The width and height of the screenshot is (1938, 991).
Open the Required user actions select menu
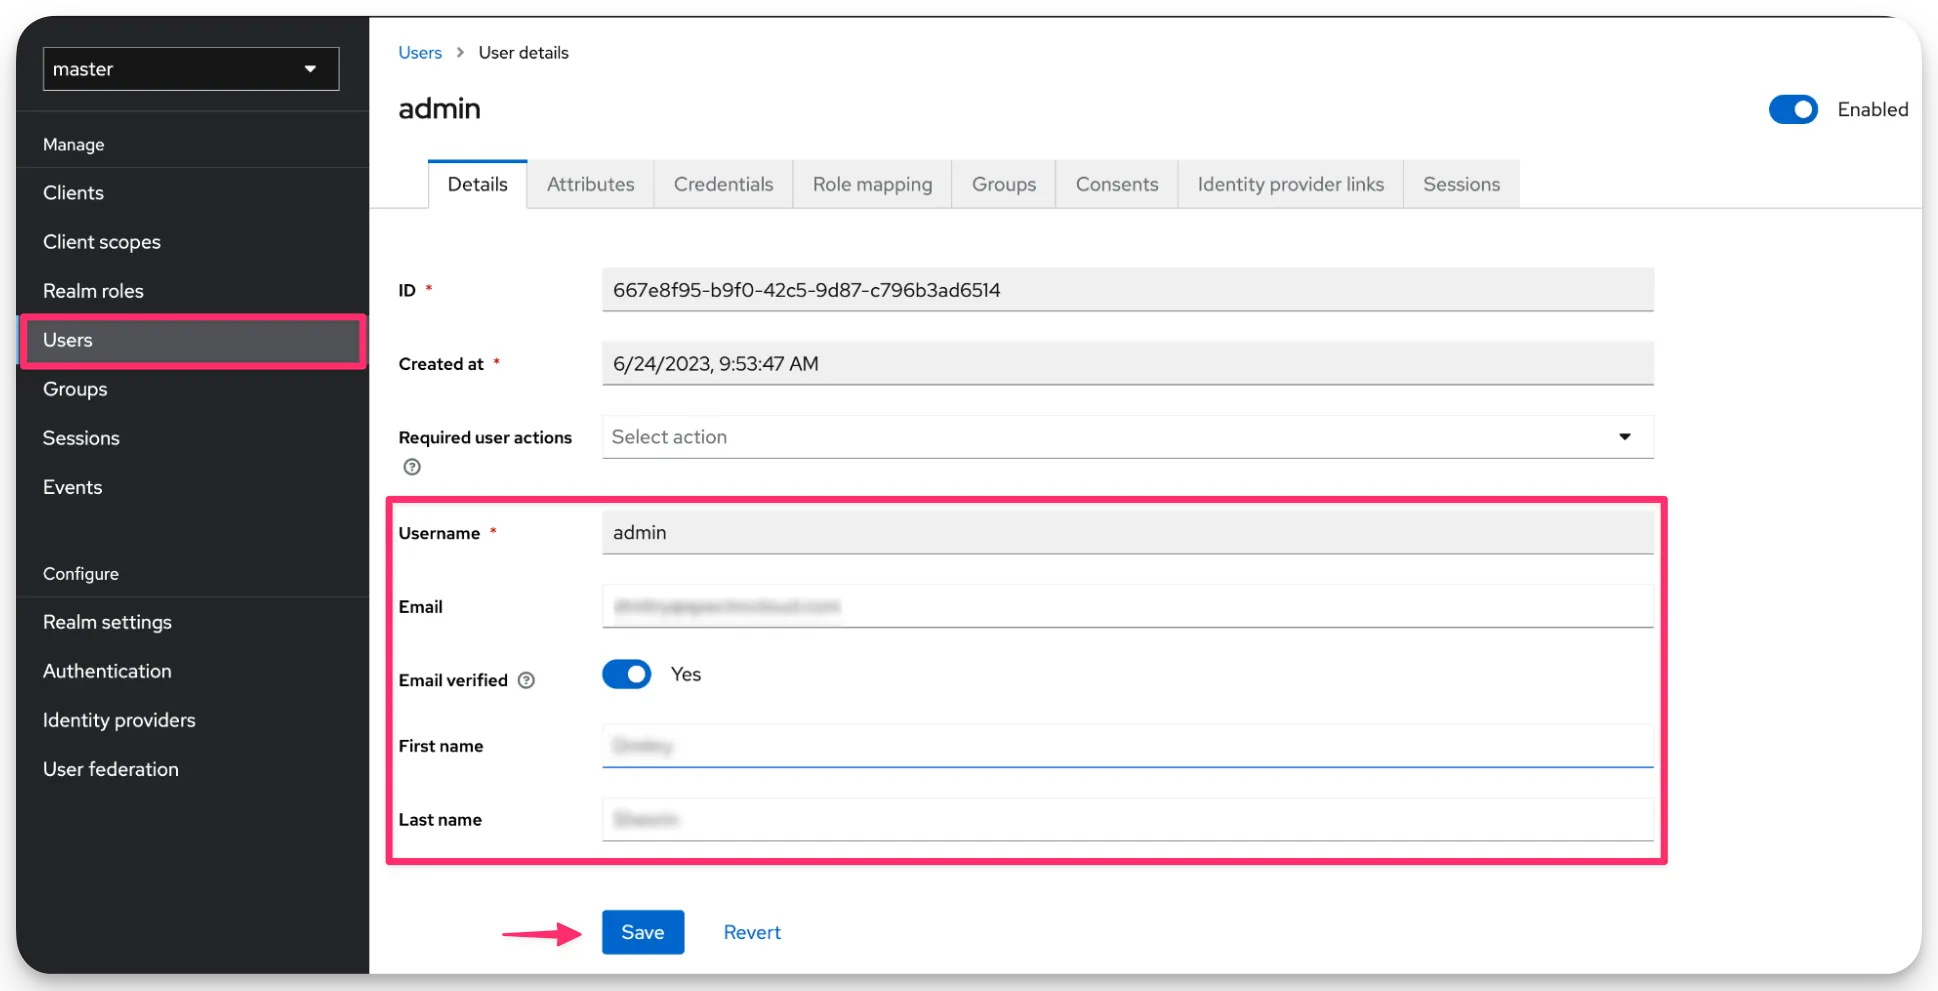pyautogui.click(x=1127, y=437)
